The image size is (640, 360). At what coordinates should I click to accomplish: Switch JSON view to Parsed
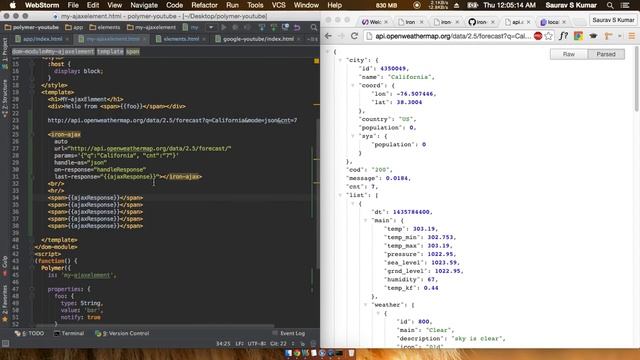click(x=606, y=54)
